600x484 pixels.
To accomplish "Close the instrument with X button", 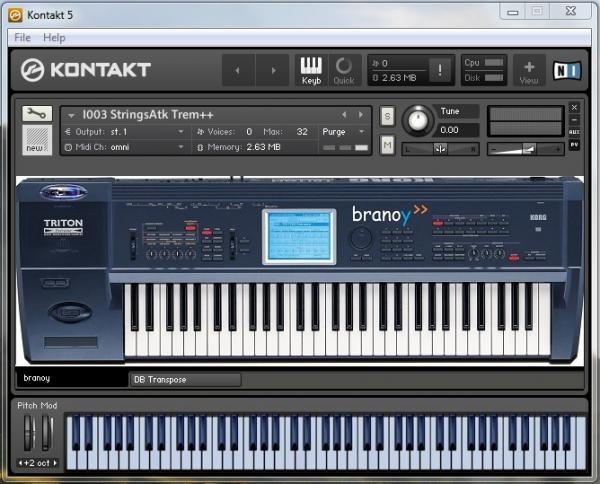I will tap(574, 108).
